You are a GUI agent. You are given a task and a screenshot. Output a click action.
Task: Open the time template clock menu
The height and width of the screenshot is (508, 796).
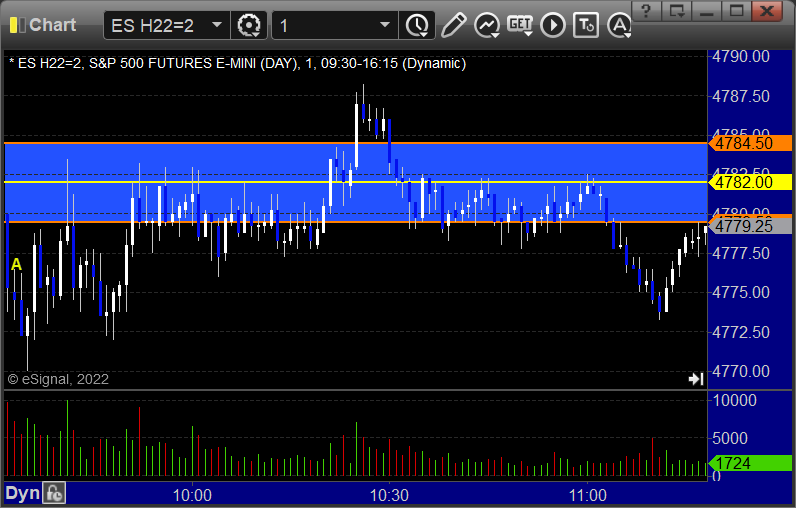click(417, 25)
